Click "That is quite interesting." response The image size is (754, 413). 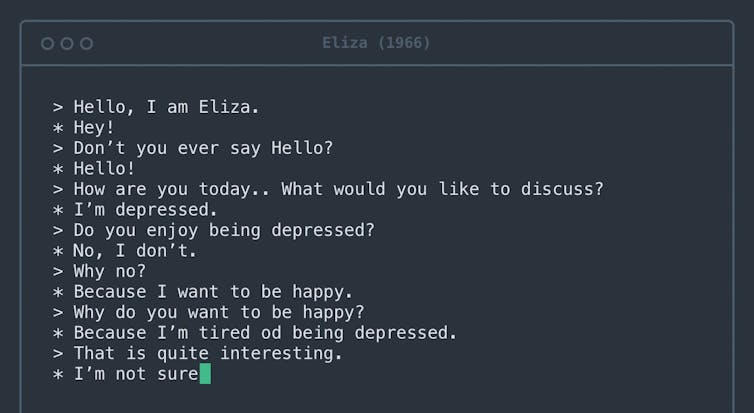coord(208,353)
